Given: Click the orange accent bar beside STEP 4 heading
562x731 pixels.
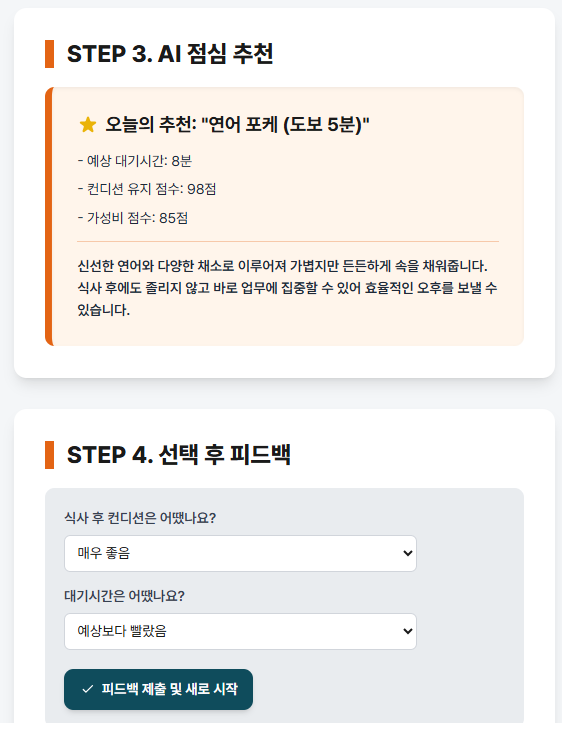Looking at the screenshot, I should coord(49,455).
